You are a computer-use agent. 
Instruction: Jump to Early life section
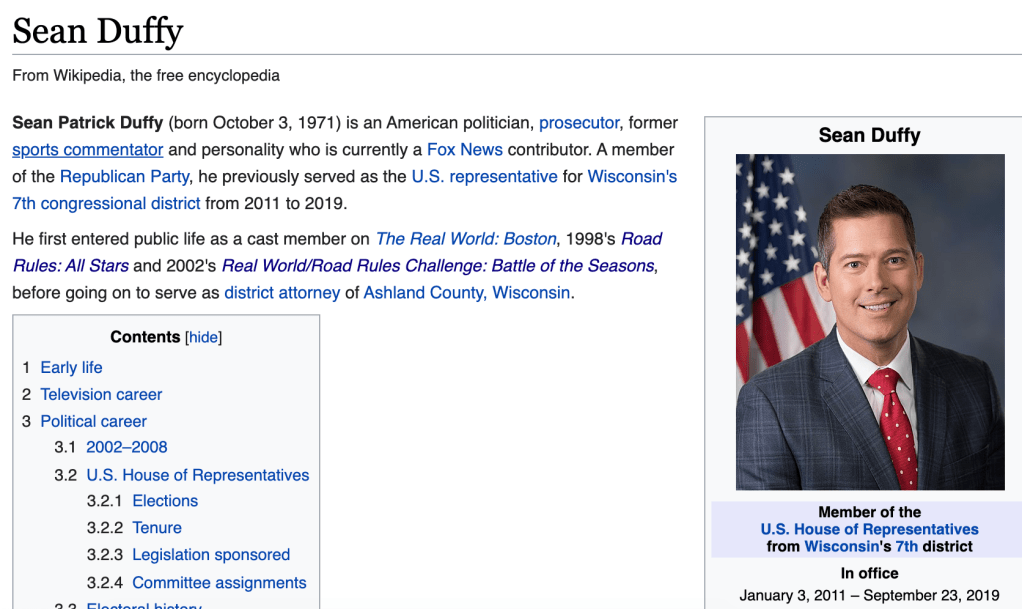pos(71,368)
